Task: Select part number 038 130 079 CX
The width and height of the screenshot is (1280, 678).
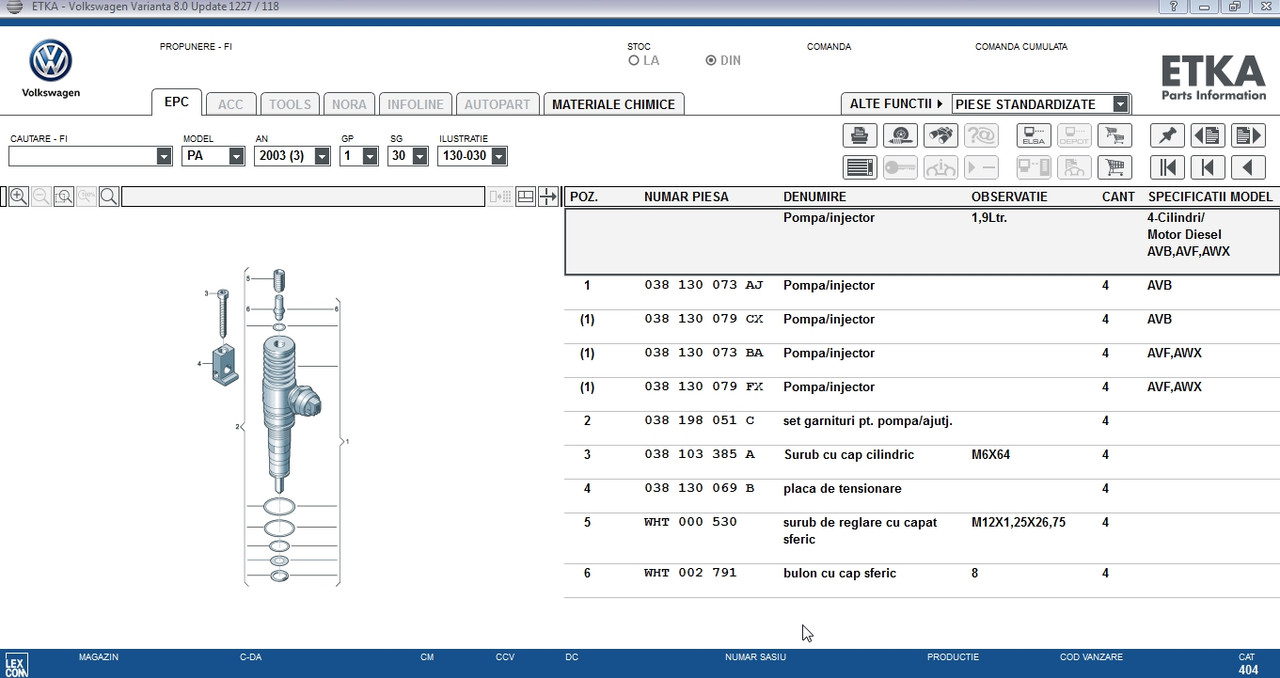Action: coord(703,320)
